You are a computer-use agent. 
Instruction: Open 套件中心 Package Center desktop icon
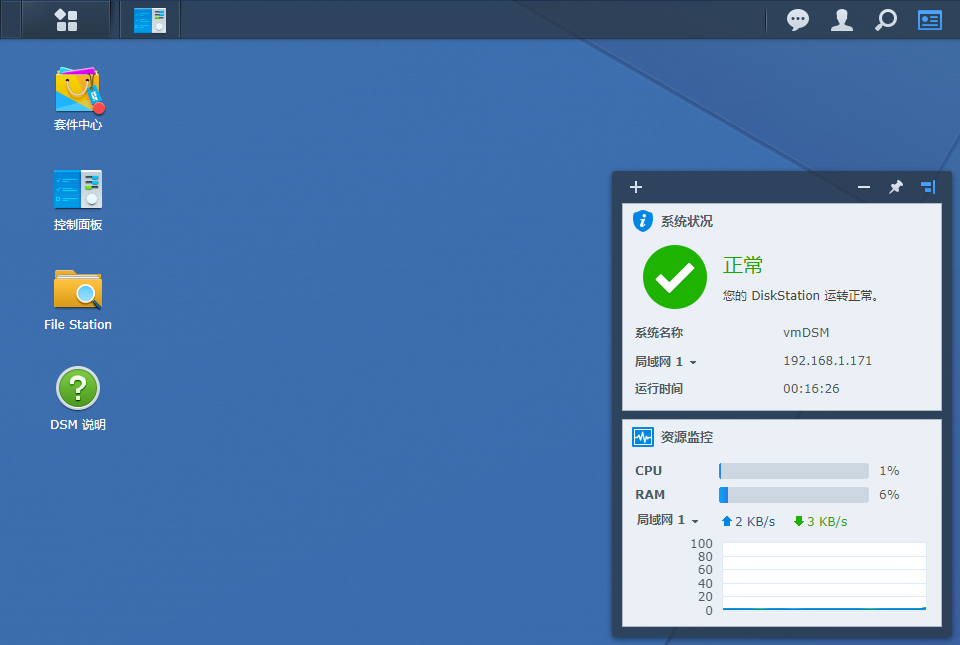(x=78, y=99)
